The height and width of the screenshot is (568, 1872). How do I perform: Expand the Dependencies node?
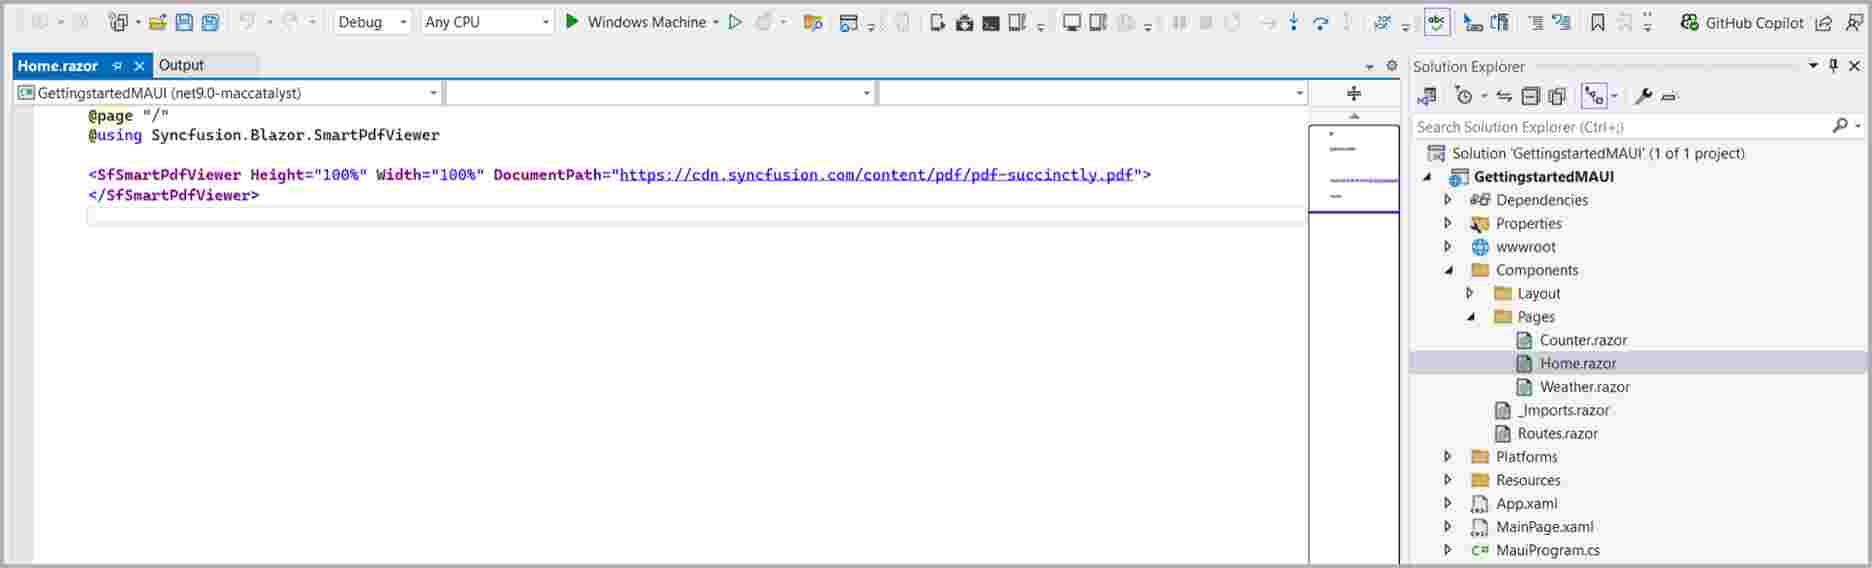pyautogui.click(x=1447, y=200)
